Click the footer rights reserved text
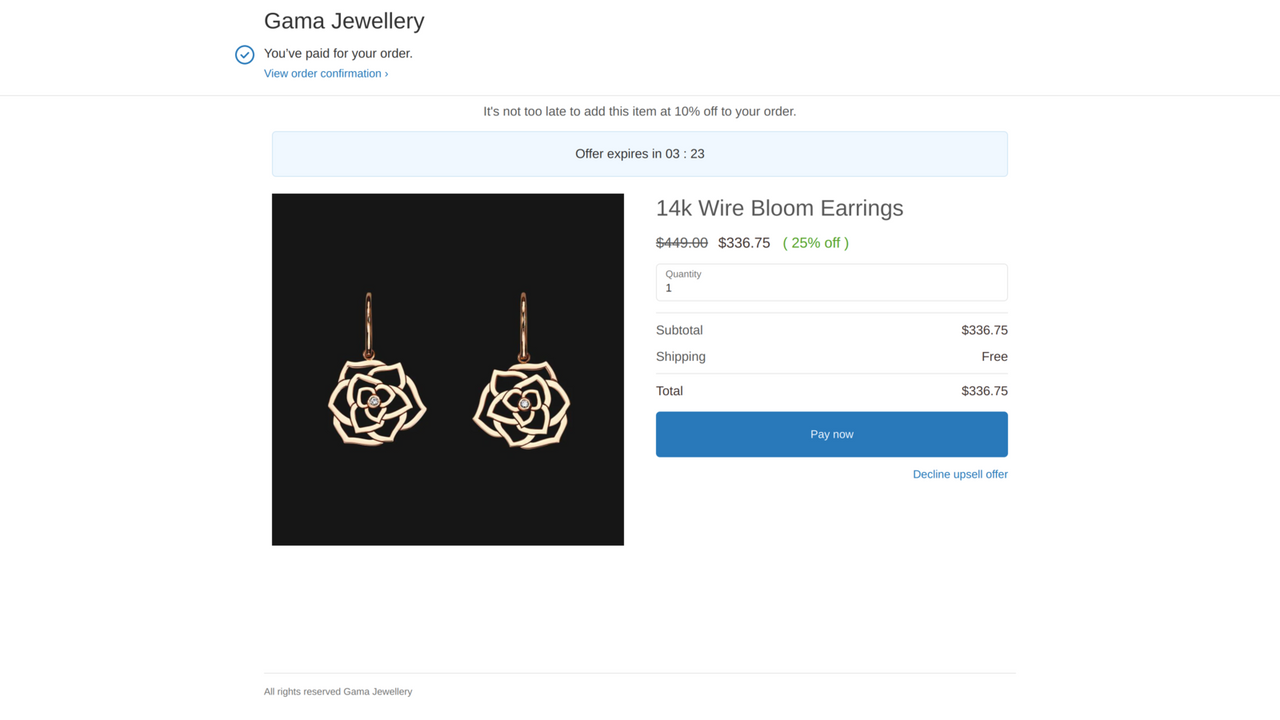The width and height of the screenshot is (1280, 720). pos(338,691)
